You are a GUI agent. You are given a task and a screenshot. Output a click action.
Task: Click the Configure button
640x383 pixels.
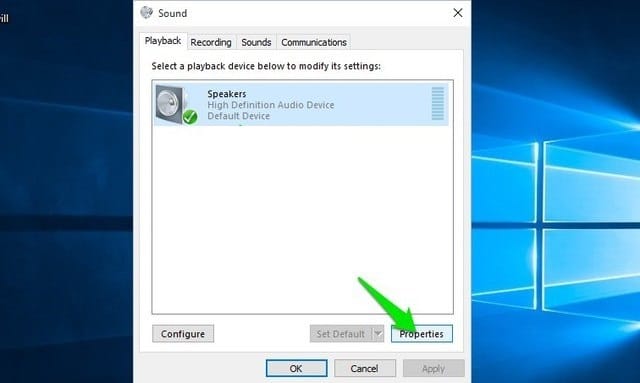tap(183, 334)
